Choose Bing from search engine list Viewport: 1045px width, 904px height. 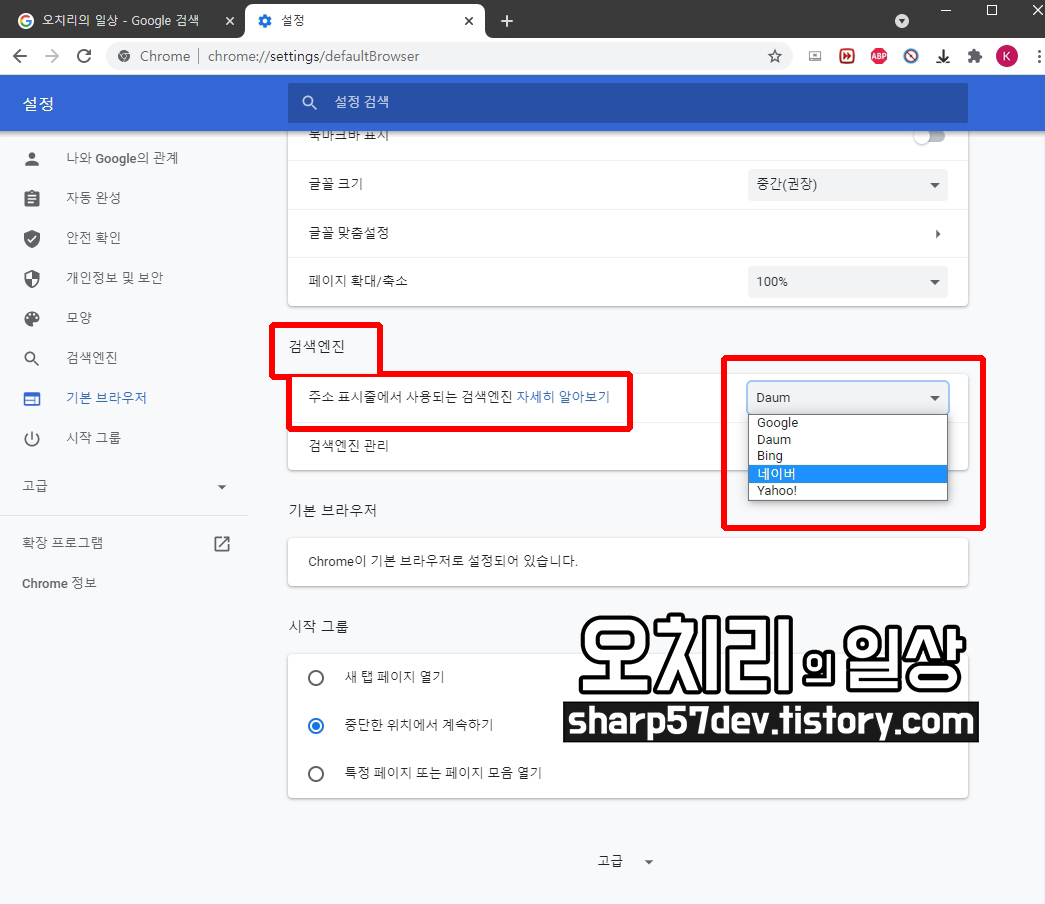click(x=848, y=456)
